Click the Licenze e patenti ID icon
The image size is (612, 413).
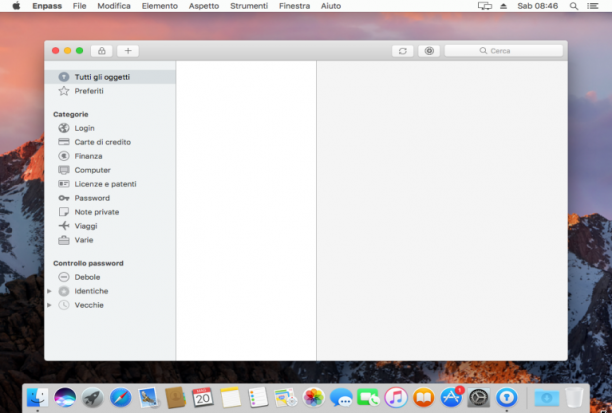click(x=64, y=184)
